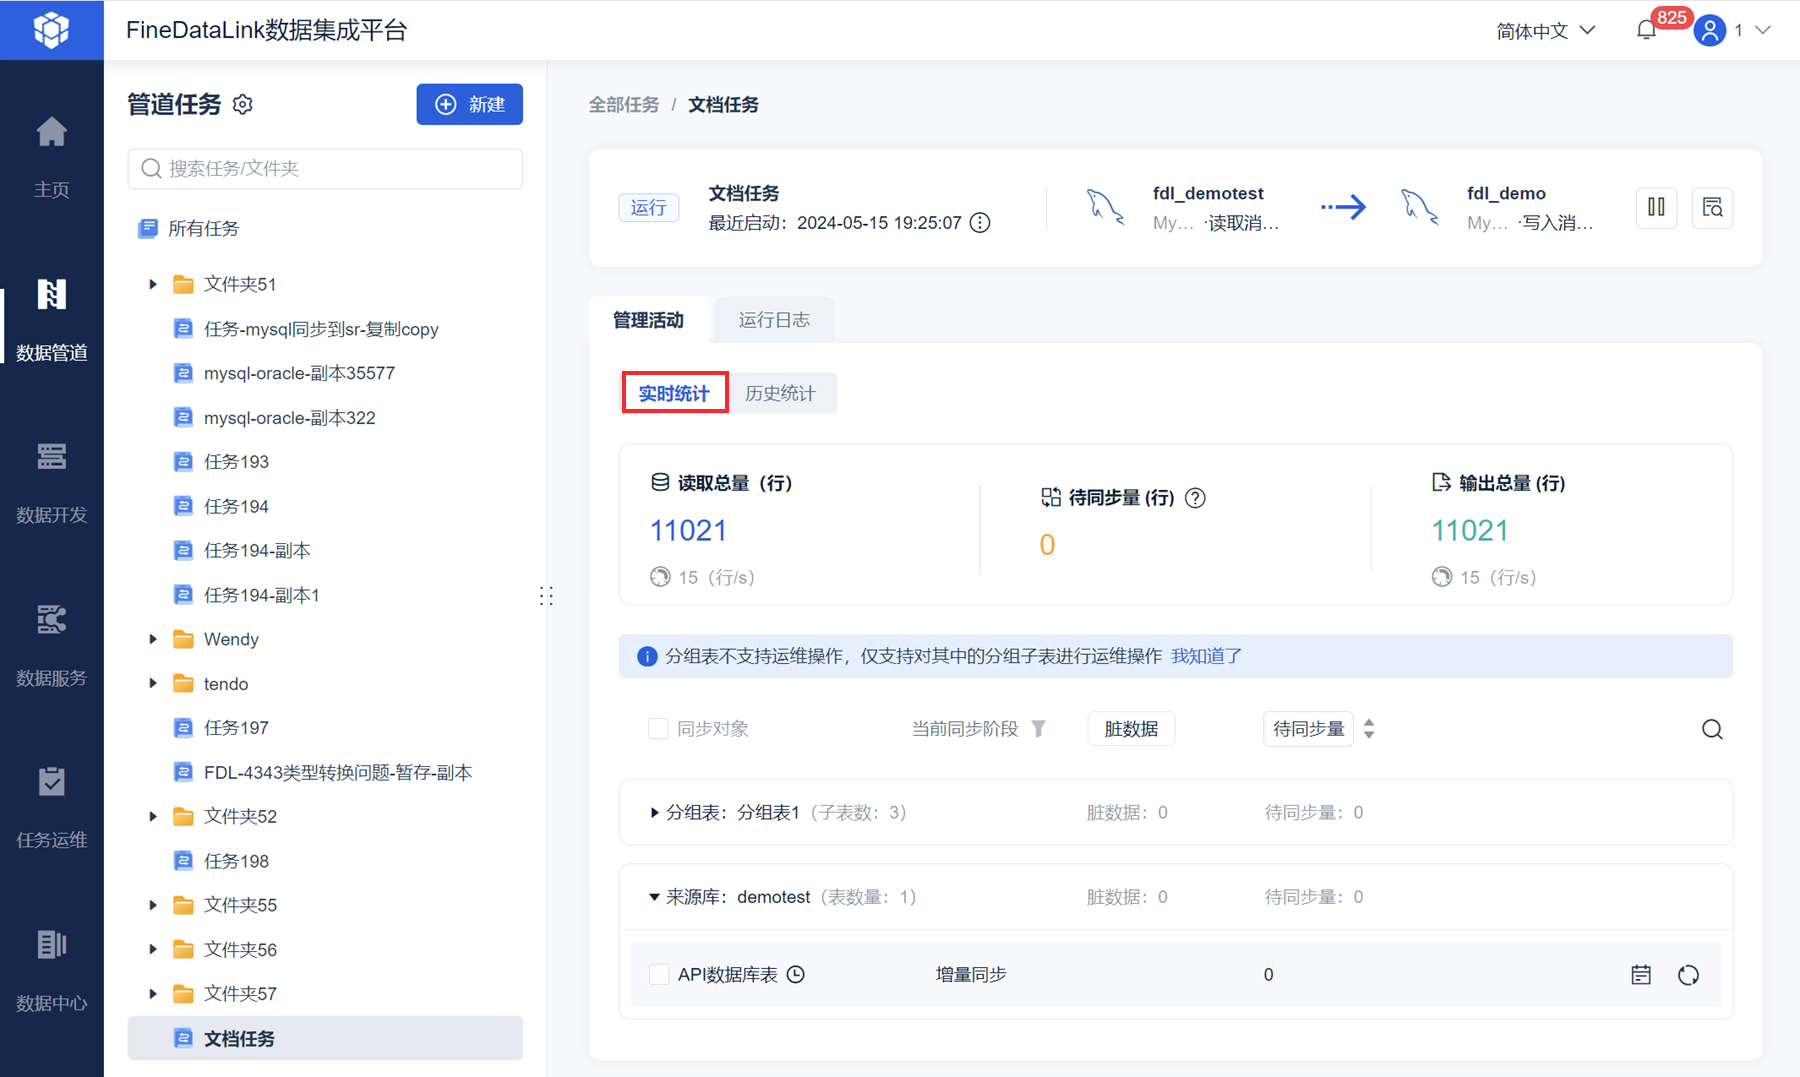This screenshot has width=1800, height=1077.
Task: Select 文档任务 in the task tree
Action: point(325,1038)
